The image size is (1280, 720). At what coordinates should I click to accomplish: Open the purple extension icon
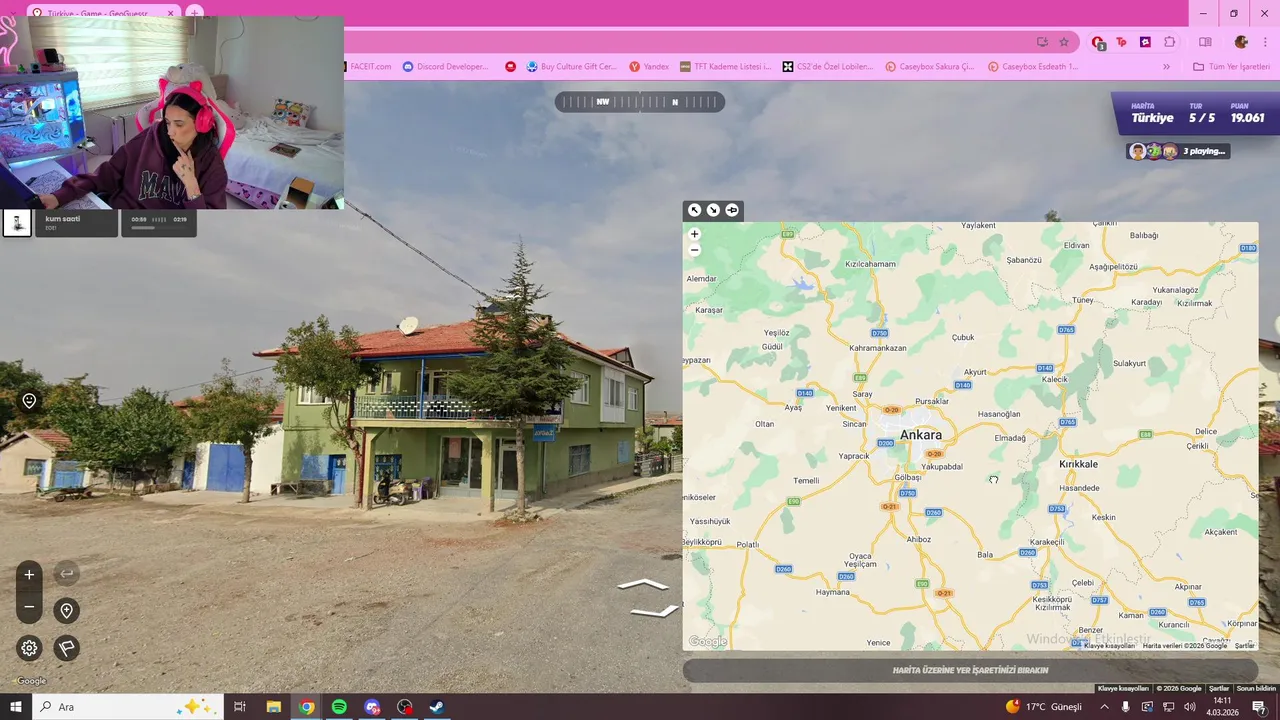pos(1145,42)
